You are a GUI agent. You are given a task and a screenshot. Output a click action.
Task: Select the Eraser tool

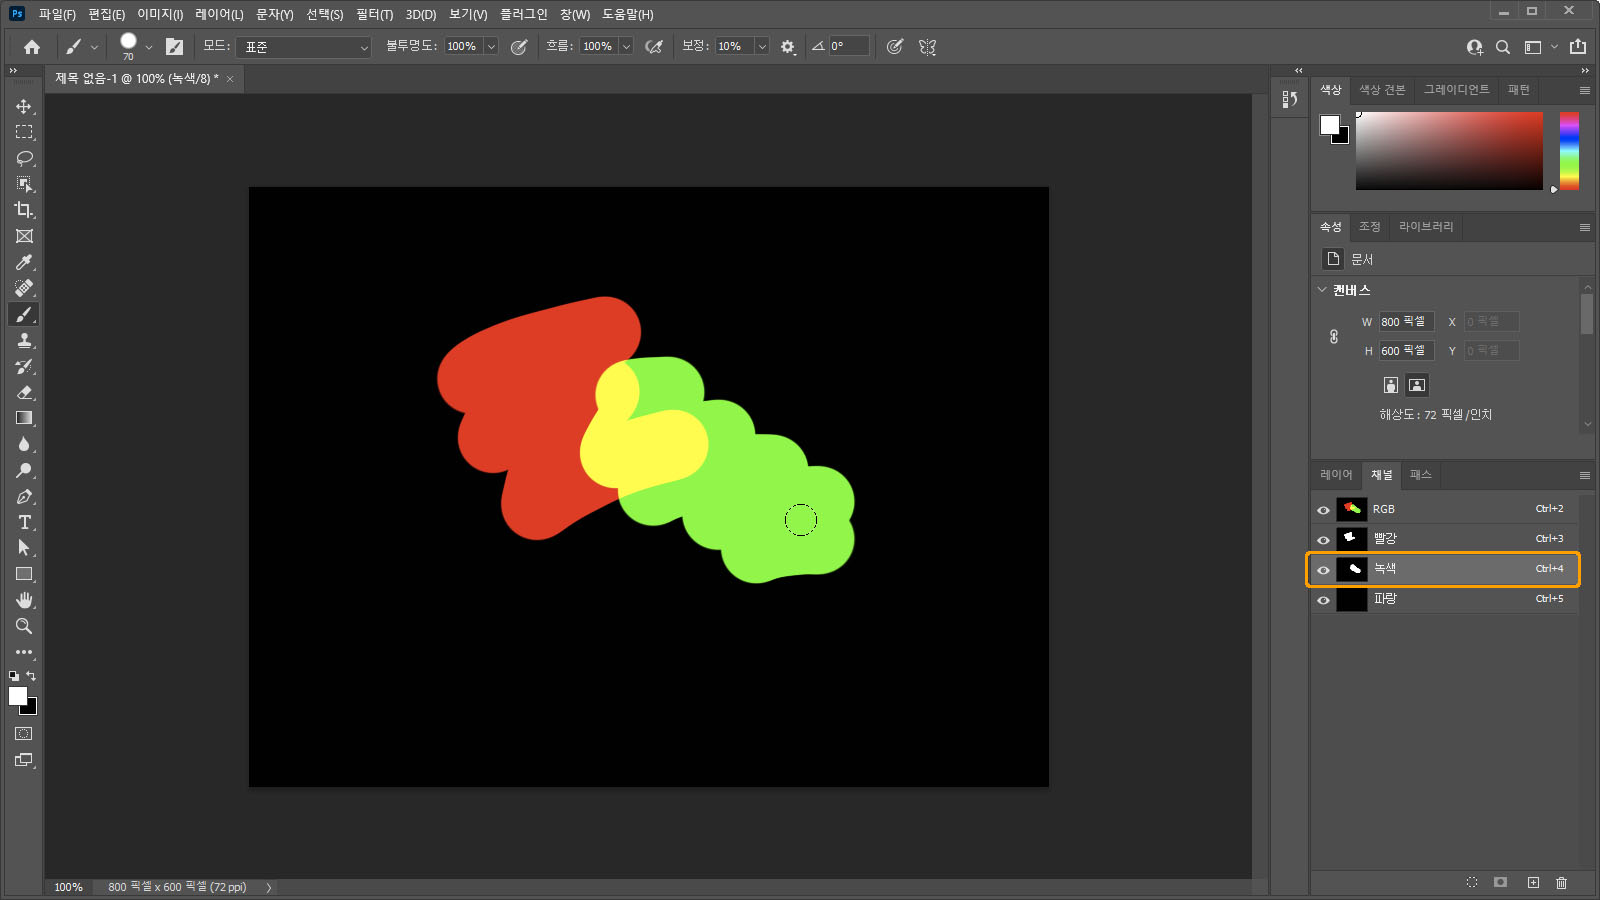tap(24, 392)
